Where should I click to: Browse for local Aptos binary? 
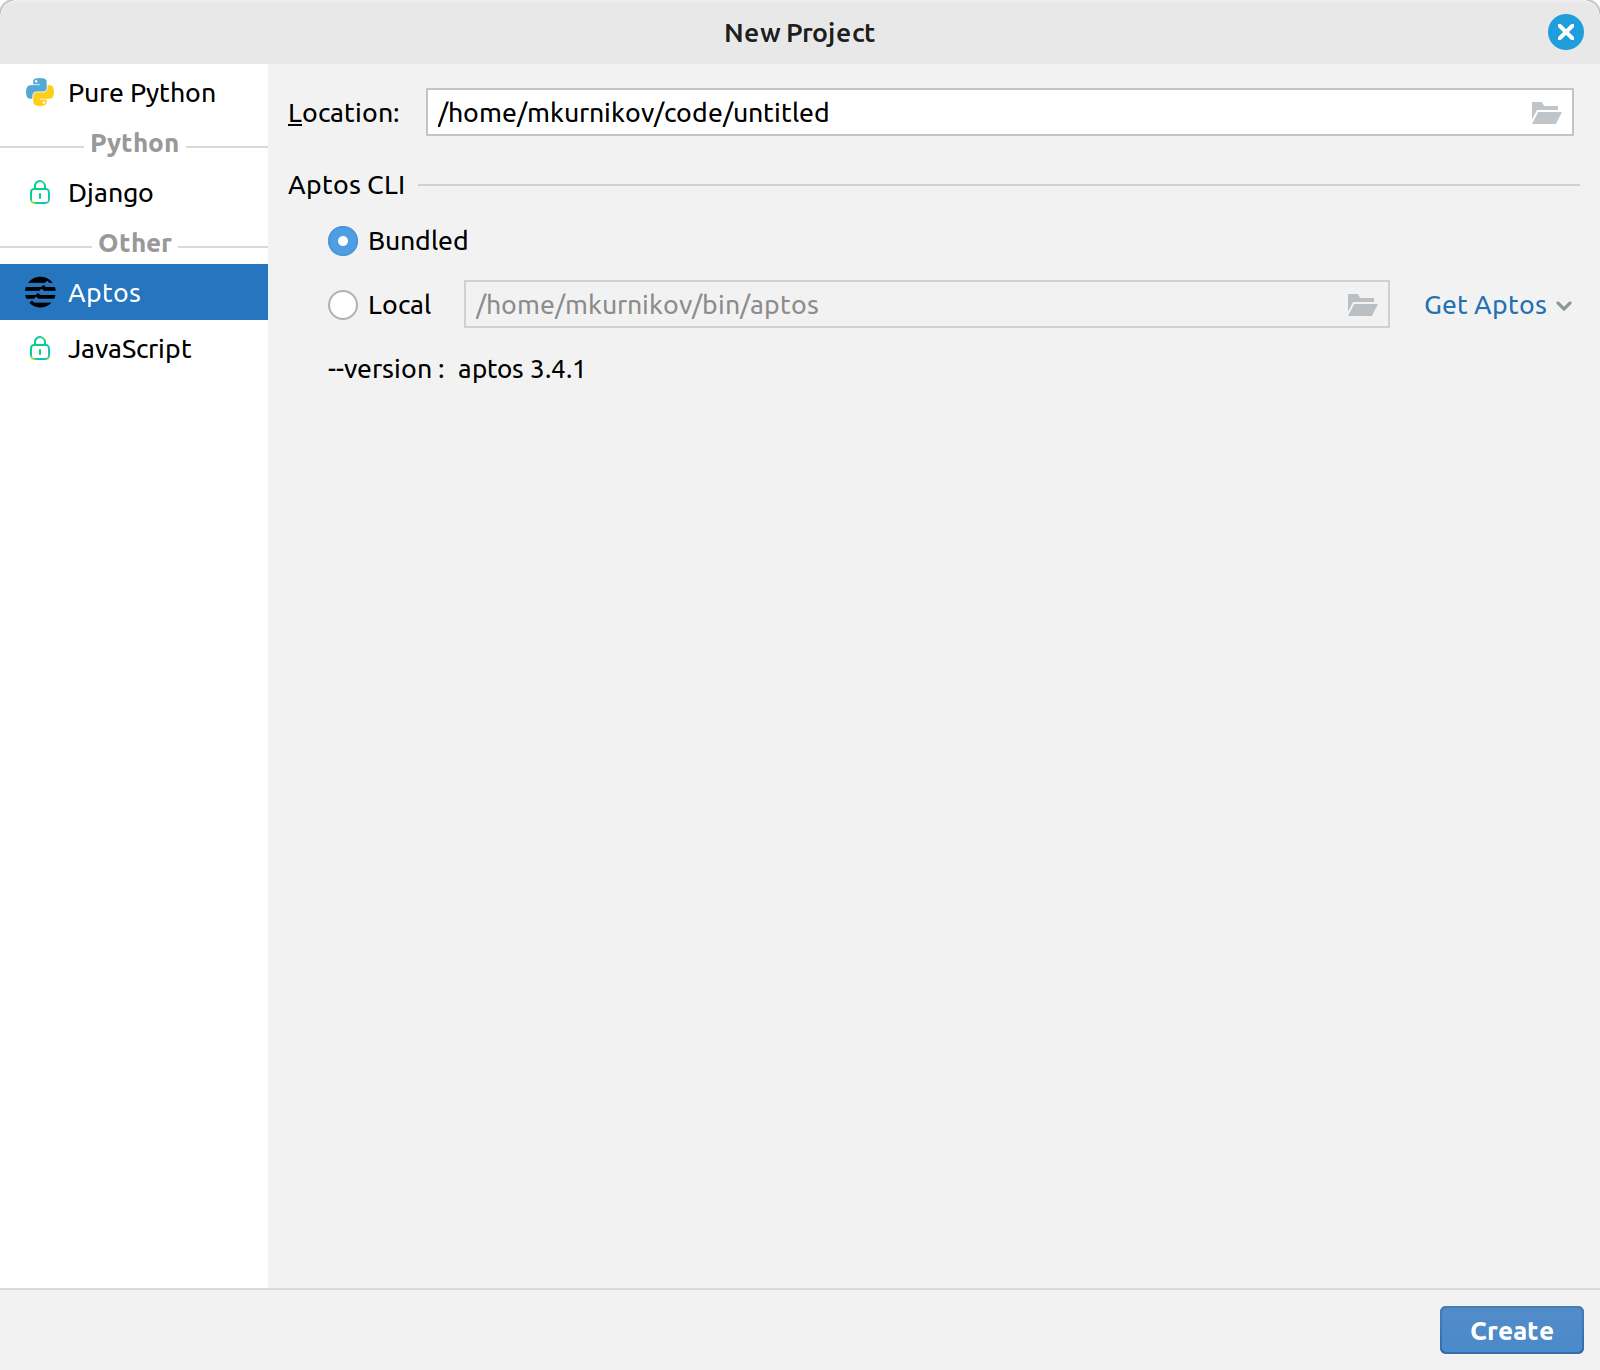click(x=1362, y=305)
